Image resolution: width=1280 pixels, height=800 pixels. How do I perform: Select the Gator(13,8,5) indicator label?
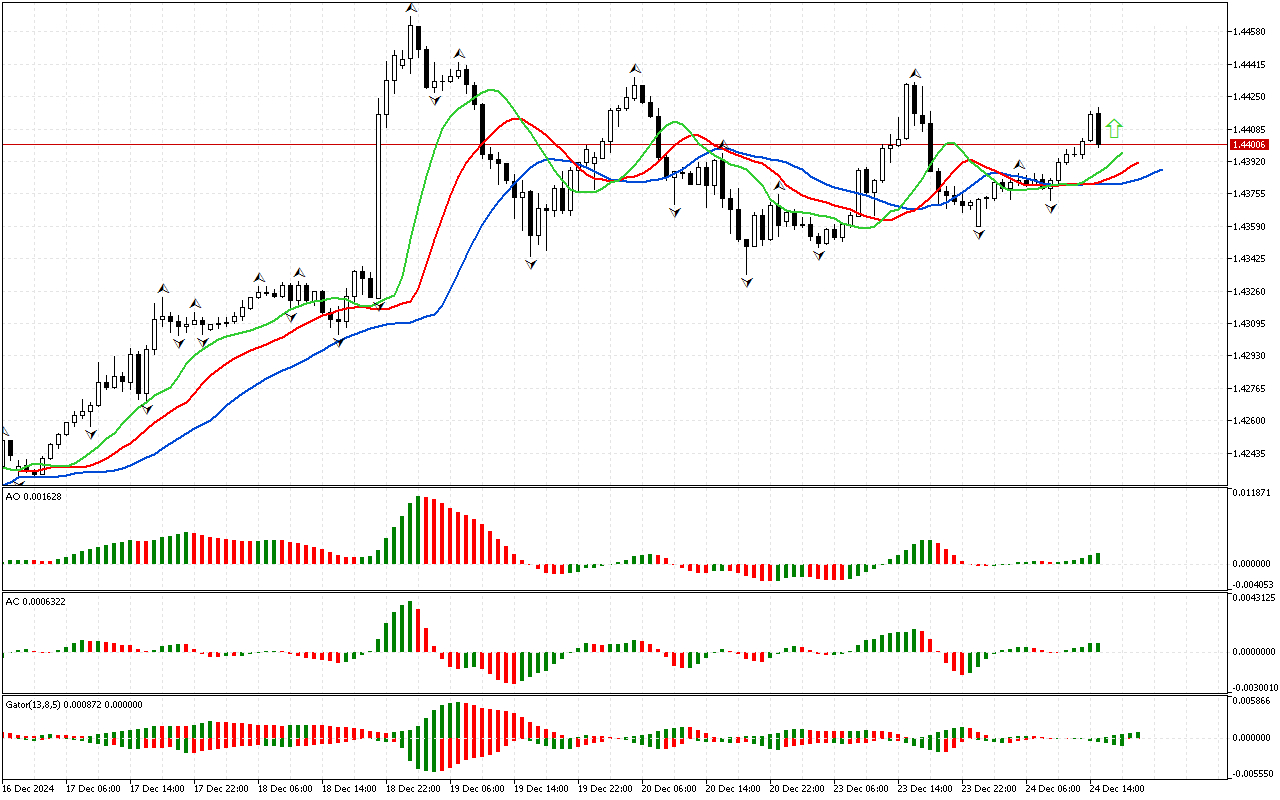(x=74, y=704)
